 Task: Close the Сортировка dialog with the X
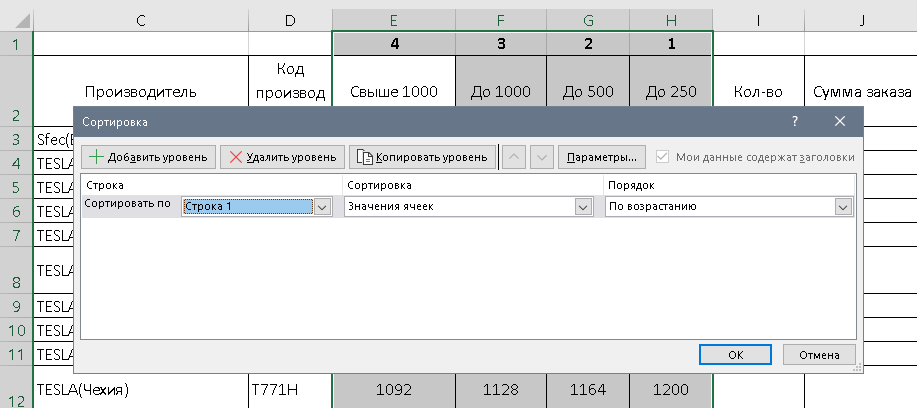coord(840,122)
